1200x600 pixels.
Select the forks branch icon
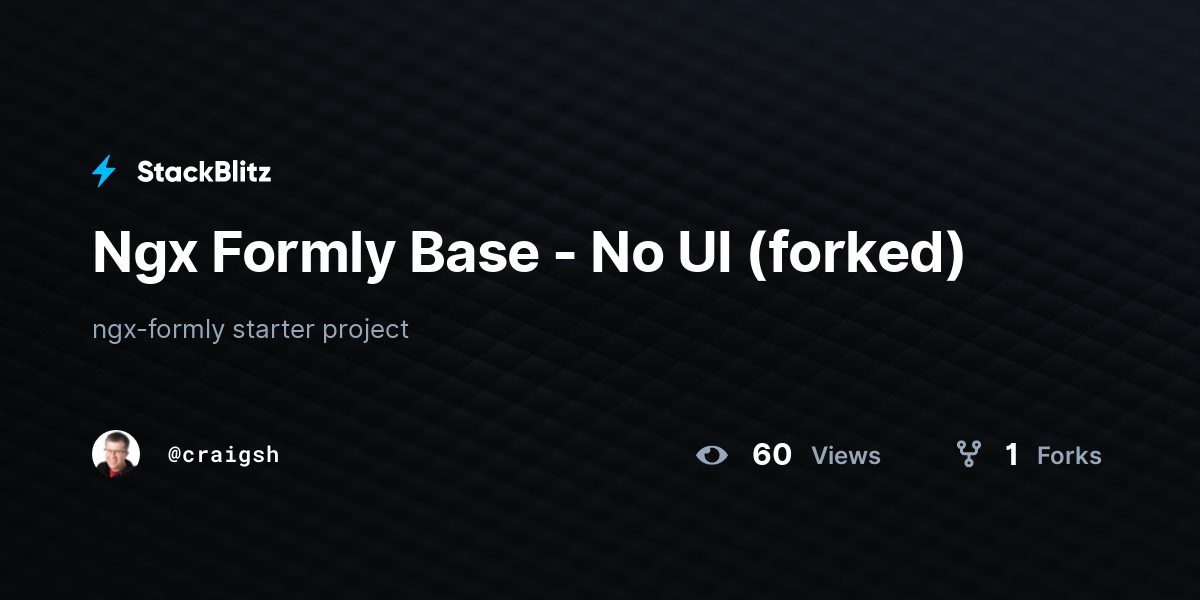click(969, 455)
